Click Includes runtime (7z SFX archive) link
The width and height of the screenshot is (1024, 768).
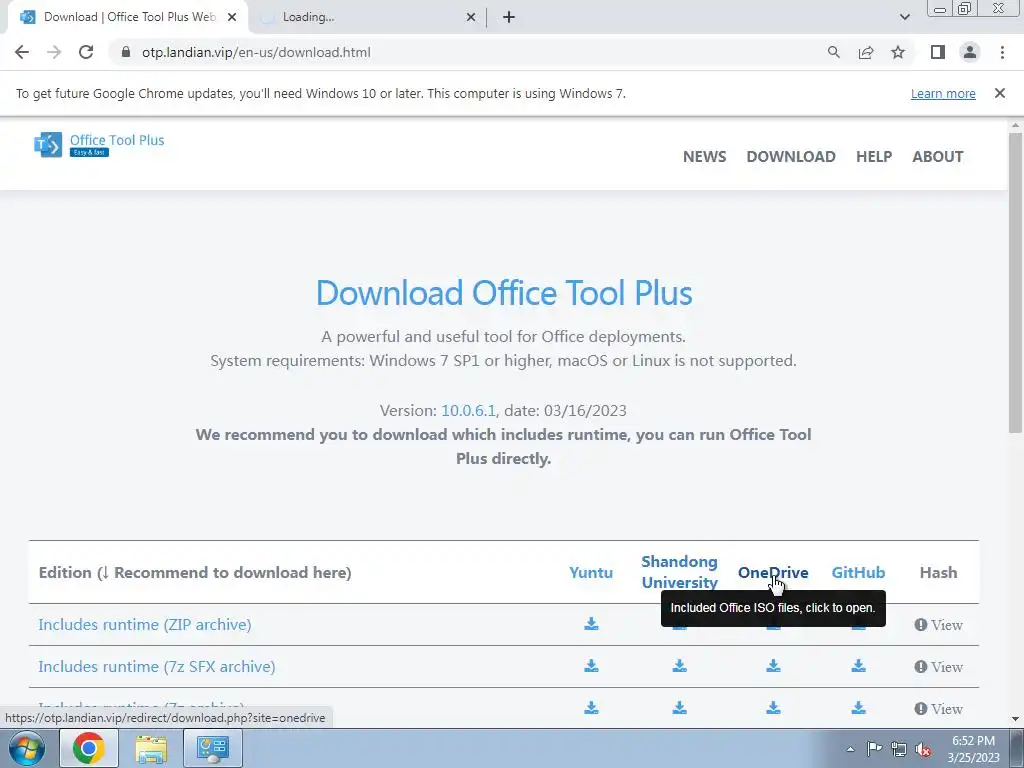(157, 666)
